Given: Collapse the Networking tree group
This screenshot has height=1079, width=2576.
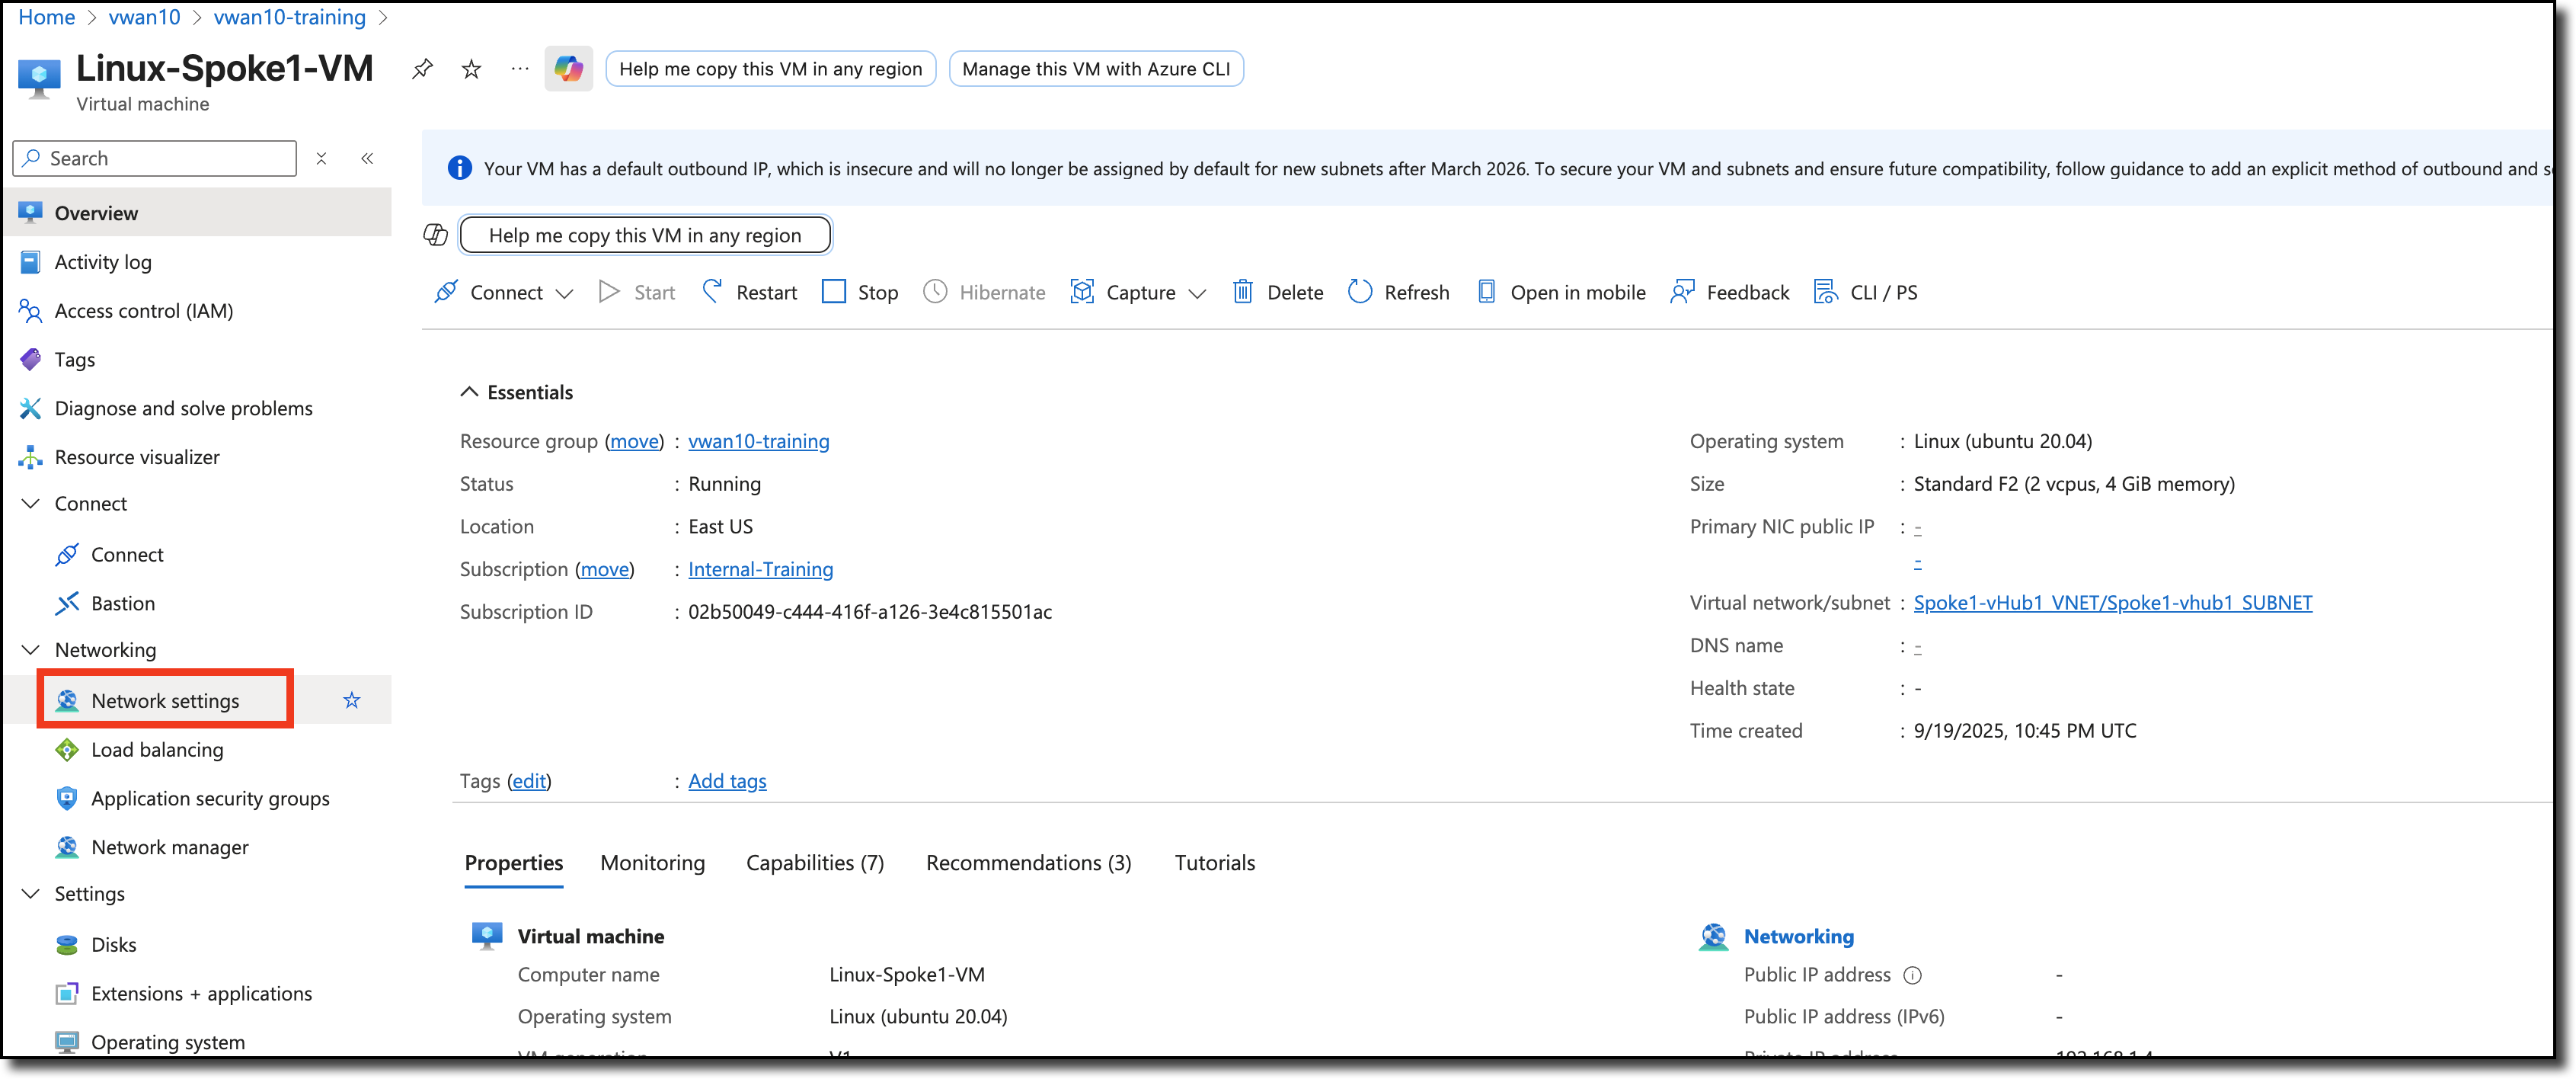Looking at the screenshot, I should click(x=31, y=650).
